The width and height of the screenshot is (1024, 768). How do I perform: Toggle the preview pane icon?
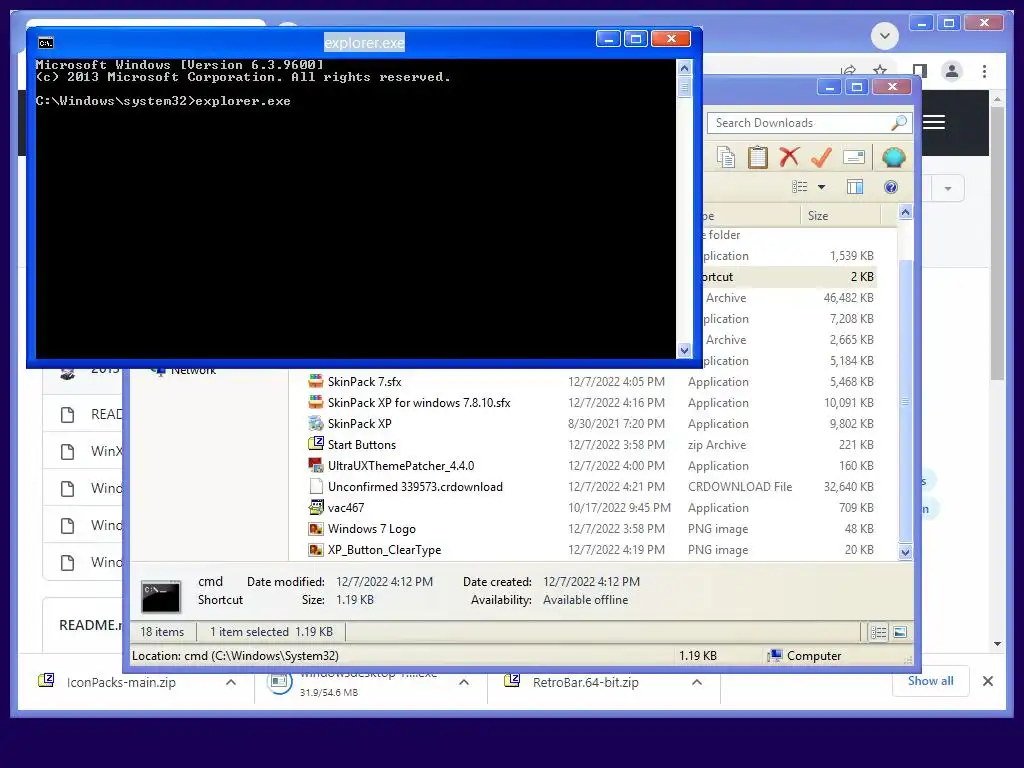(855, 187)
